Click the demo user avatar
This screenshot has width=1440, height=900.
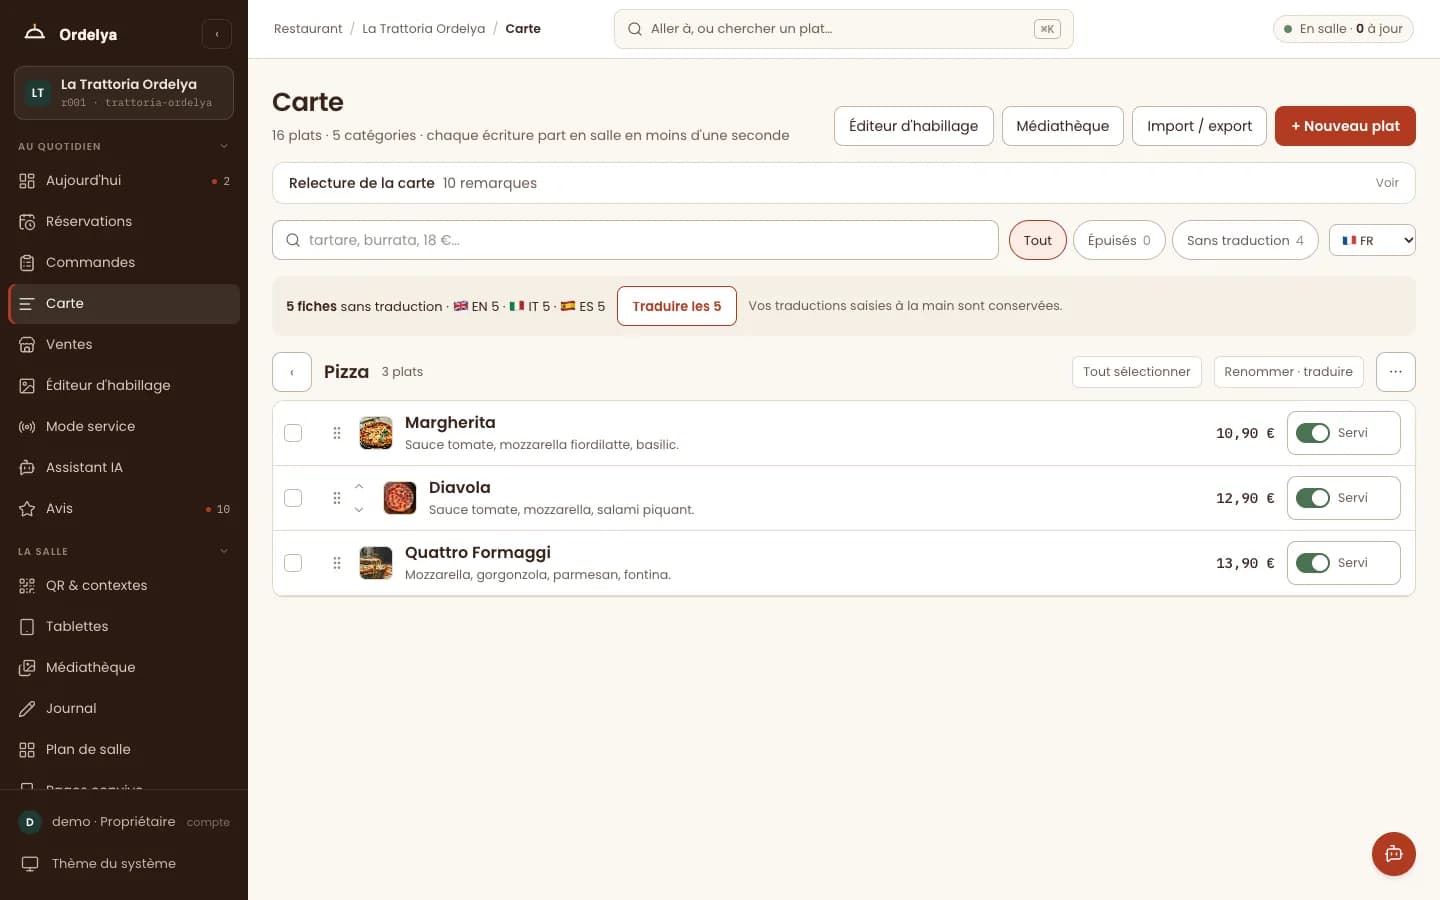pyautogui.click(x=30, y=822)
